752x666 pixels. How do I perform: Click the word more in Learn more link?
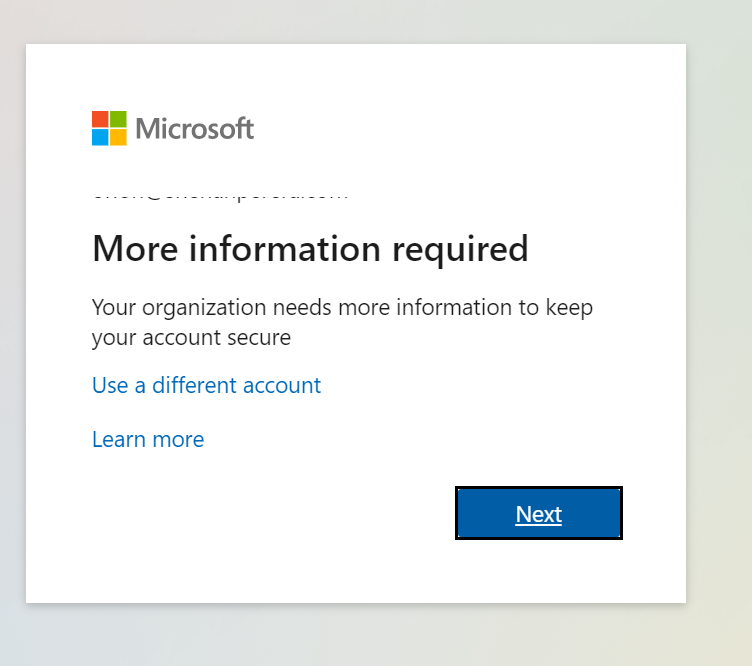178,439
